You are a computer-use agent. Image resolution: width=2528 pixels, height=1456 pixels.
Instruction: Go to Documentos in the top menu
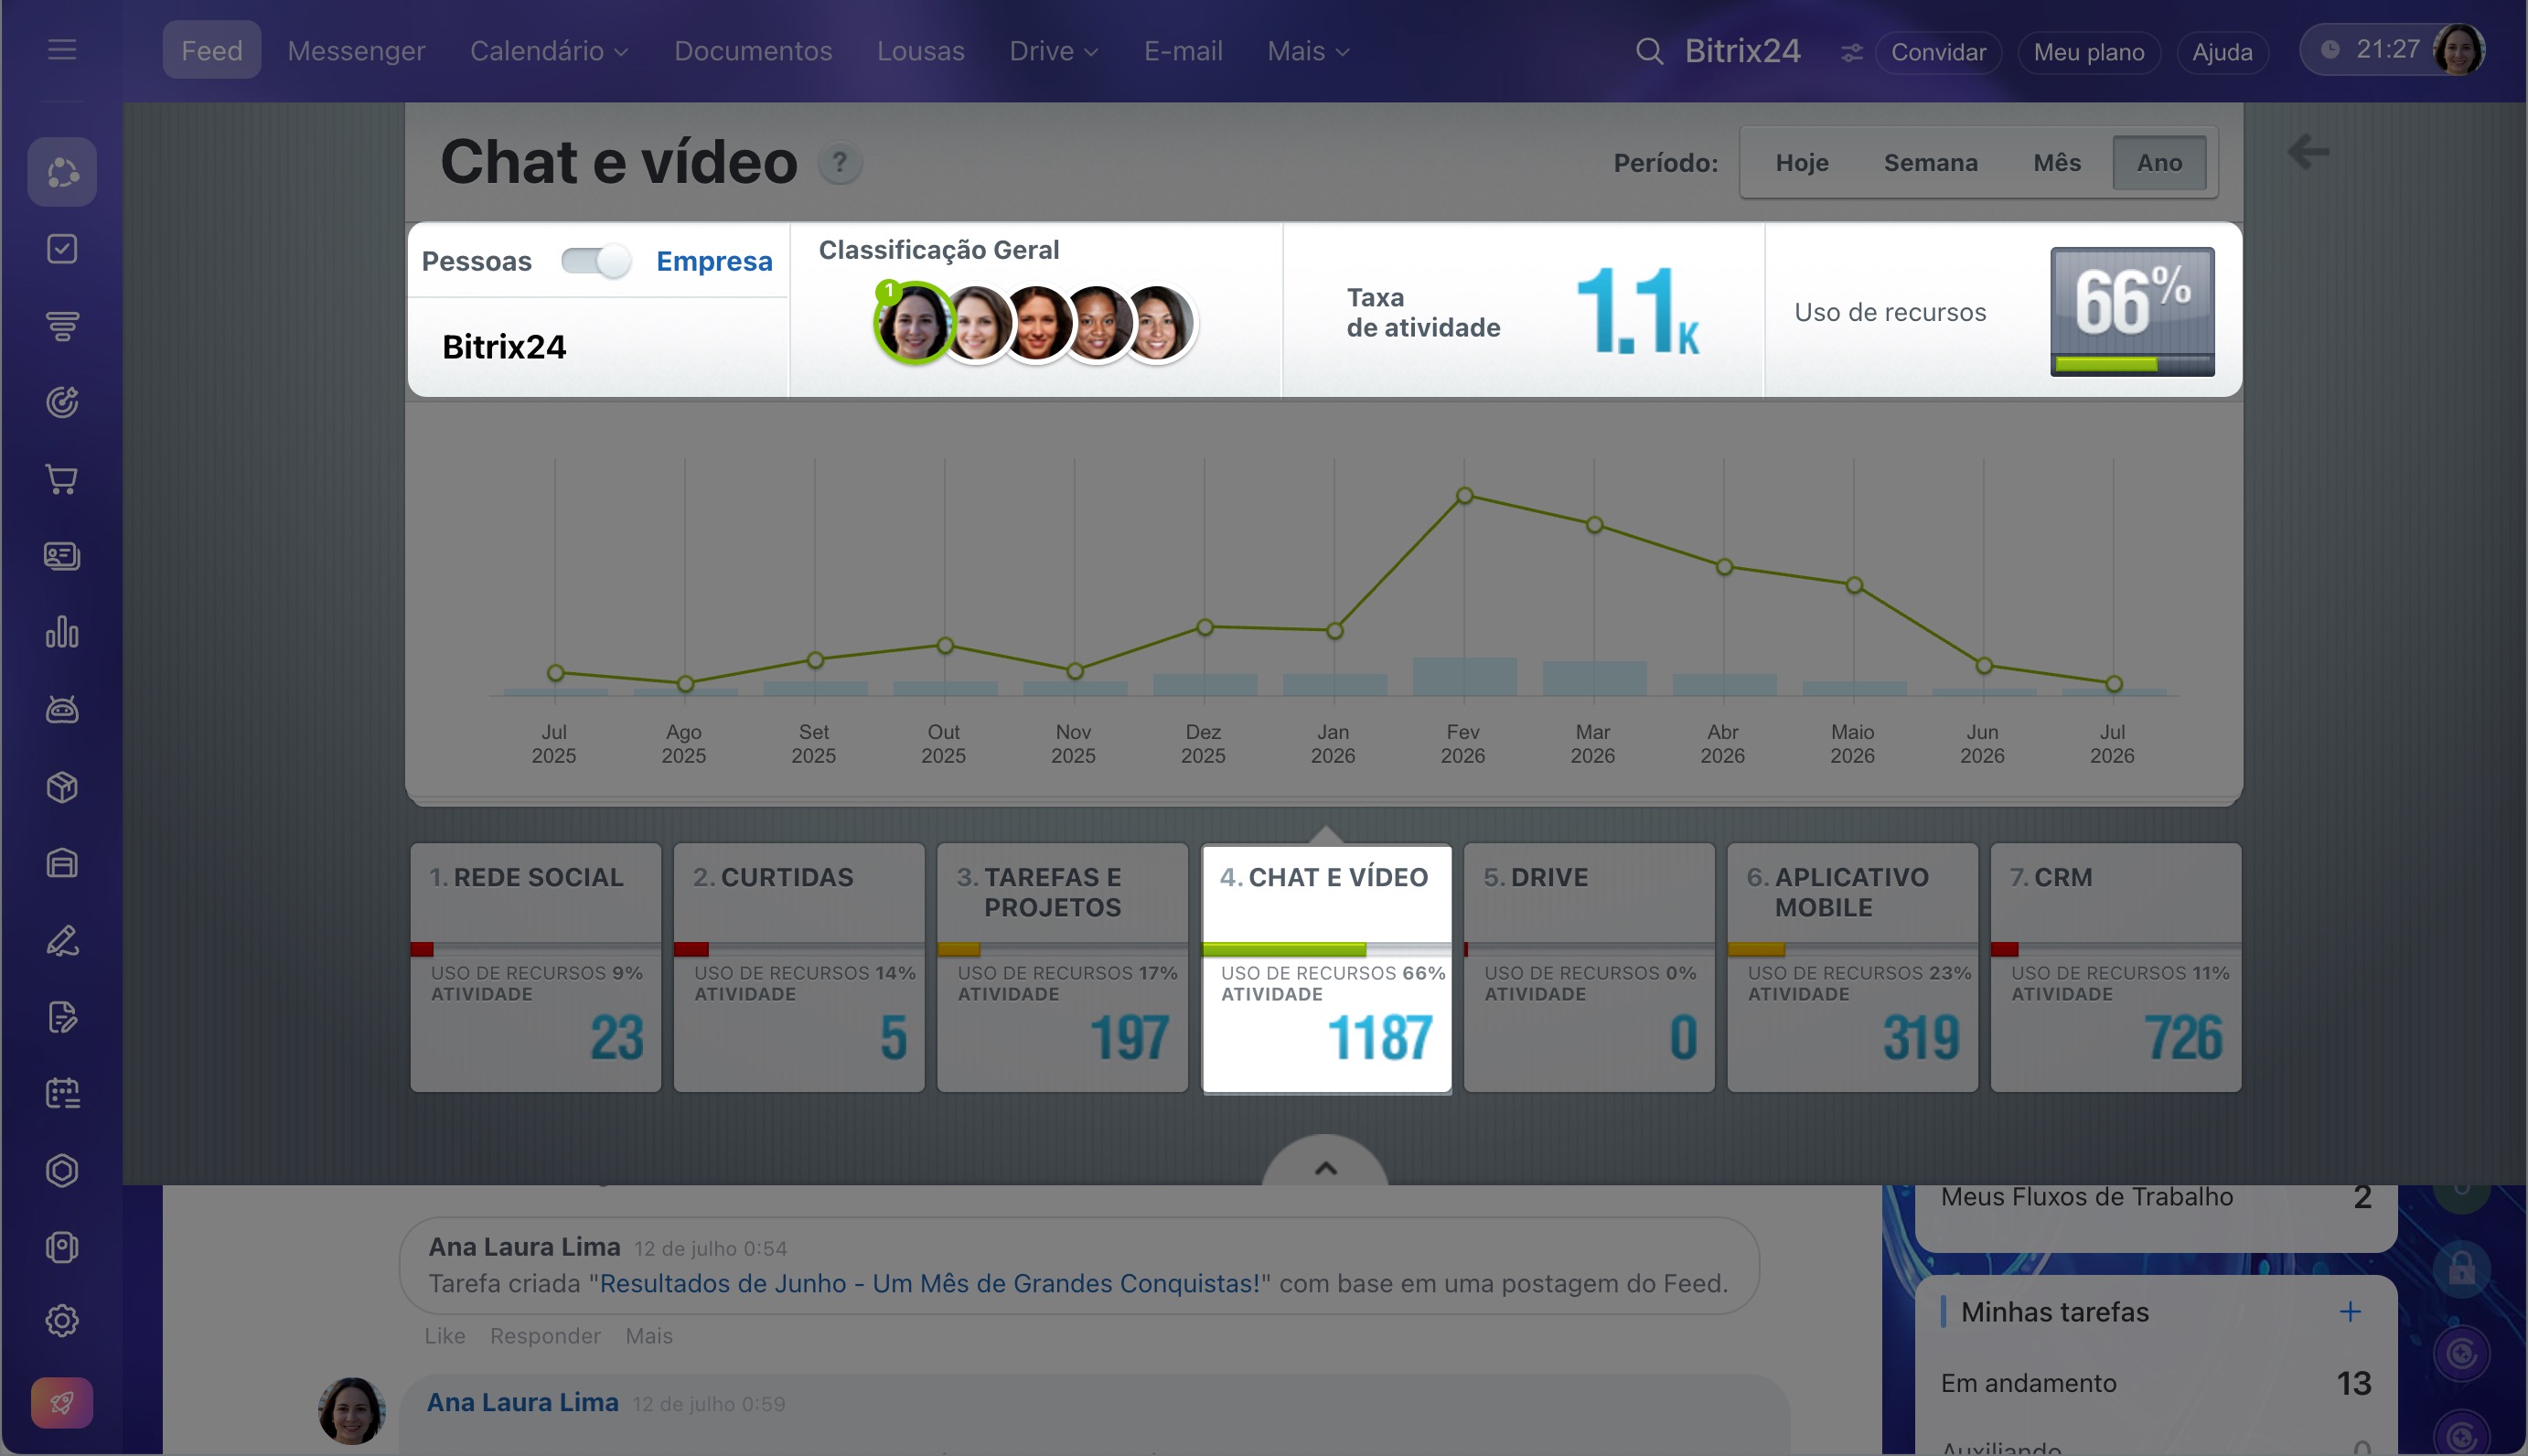point(753,51)
